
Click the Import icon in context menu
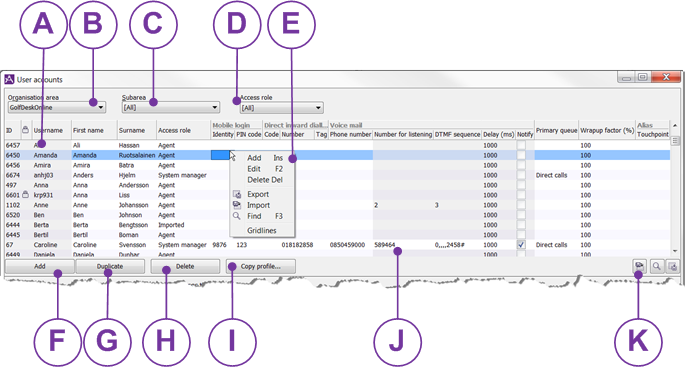point(237,205)
